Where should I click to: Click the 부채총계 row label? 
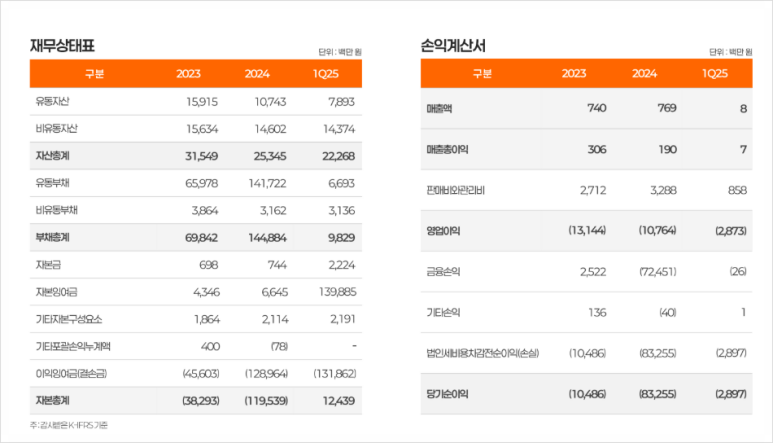click(52, 237)
